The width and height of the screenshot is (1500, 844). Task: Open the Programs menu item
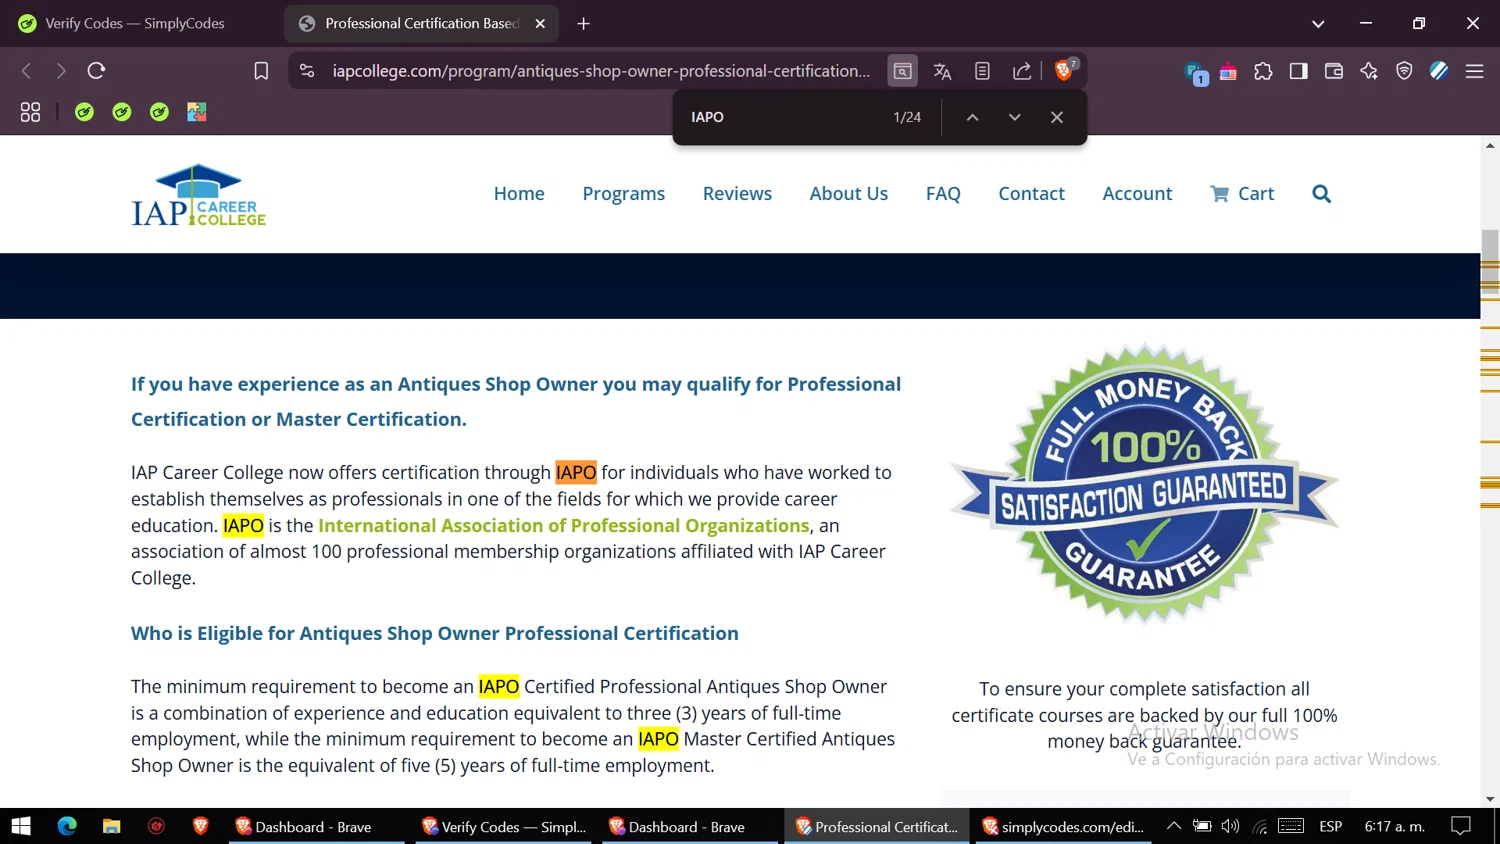pos(624,194)
